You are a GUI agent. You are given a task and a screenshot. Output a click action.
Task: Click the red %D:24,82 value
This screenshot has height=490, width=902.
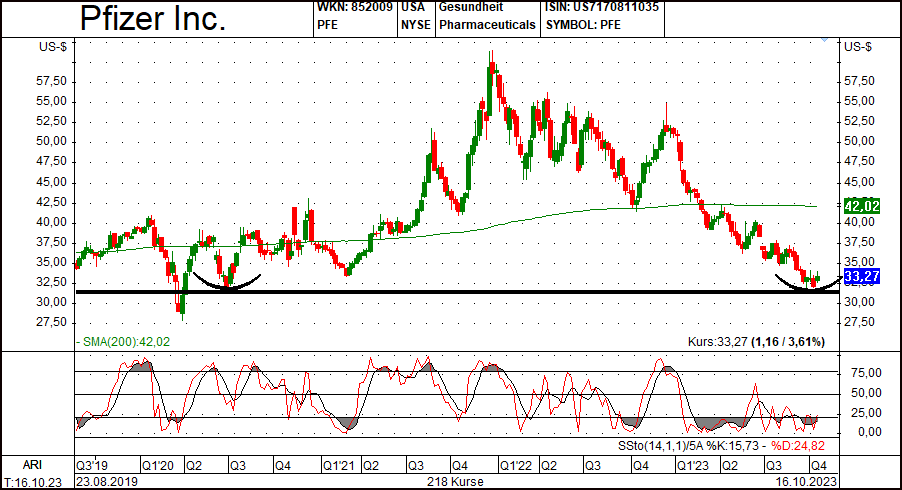(798, 446)
